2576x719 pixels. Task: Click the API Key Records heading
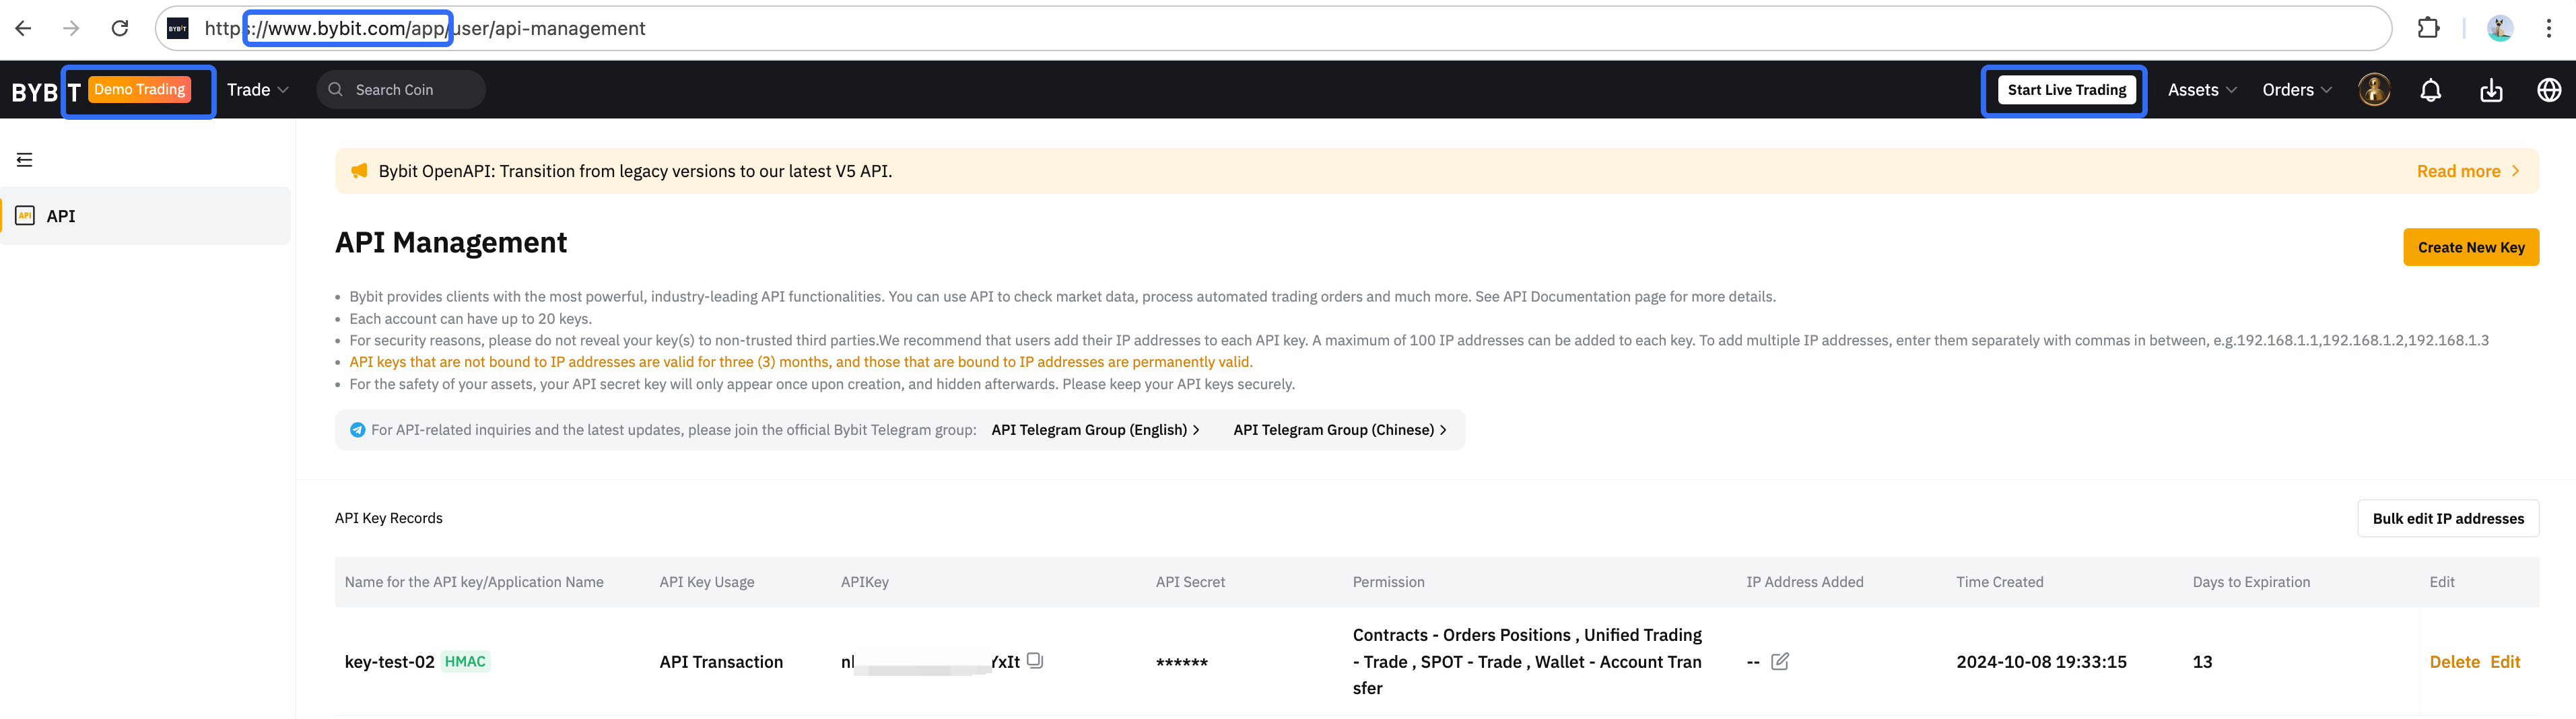coord(388,518)
